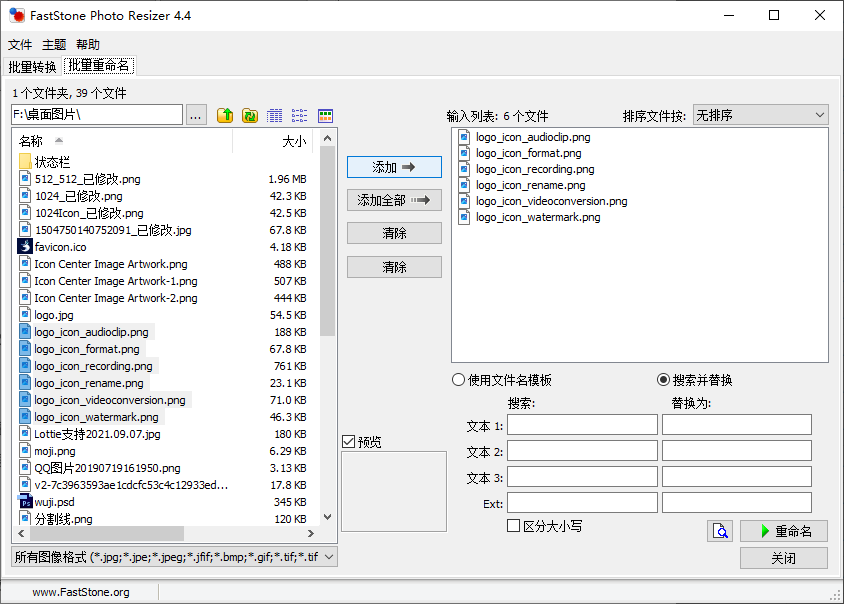Click the rename preview magnifier icon

pos(720,531)
